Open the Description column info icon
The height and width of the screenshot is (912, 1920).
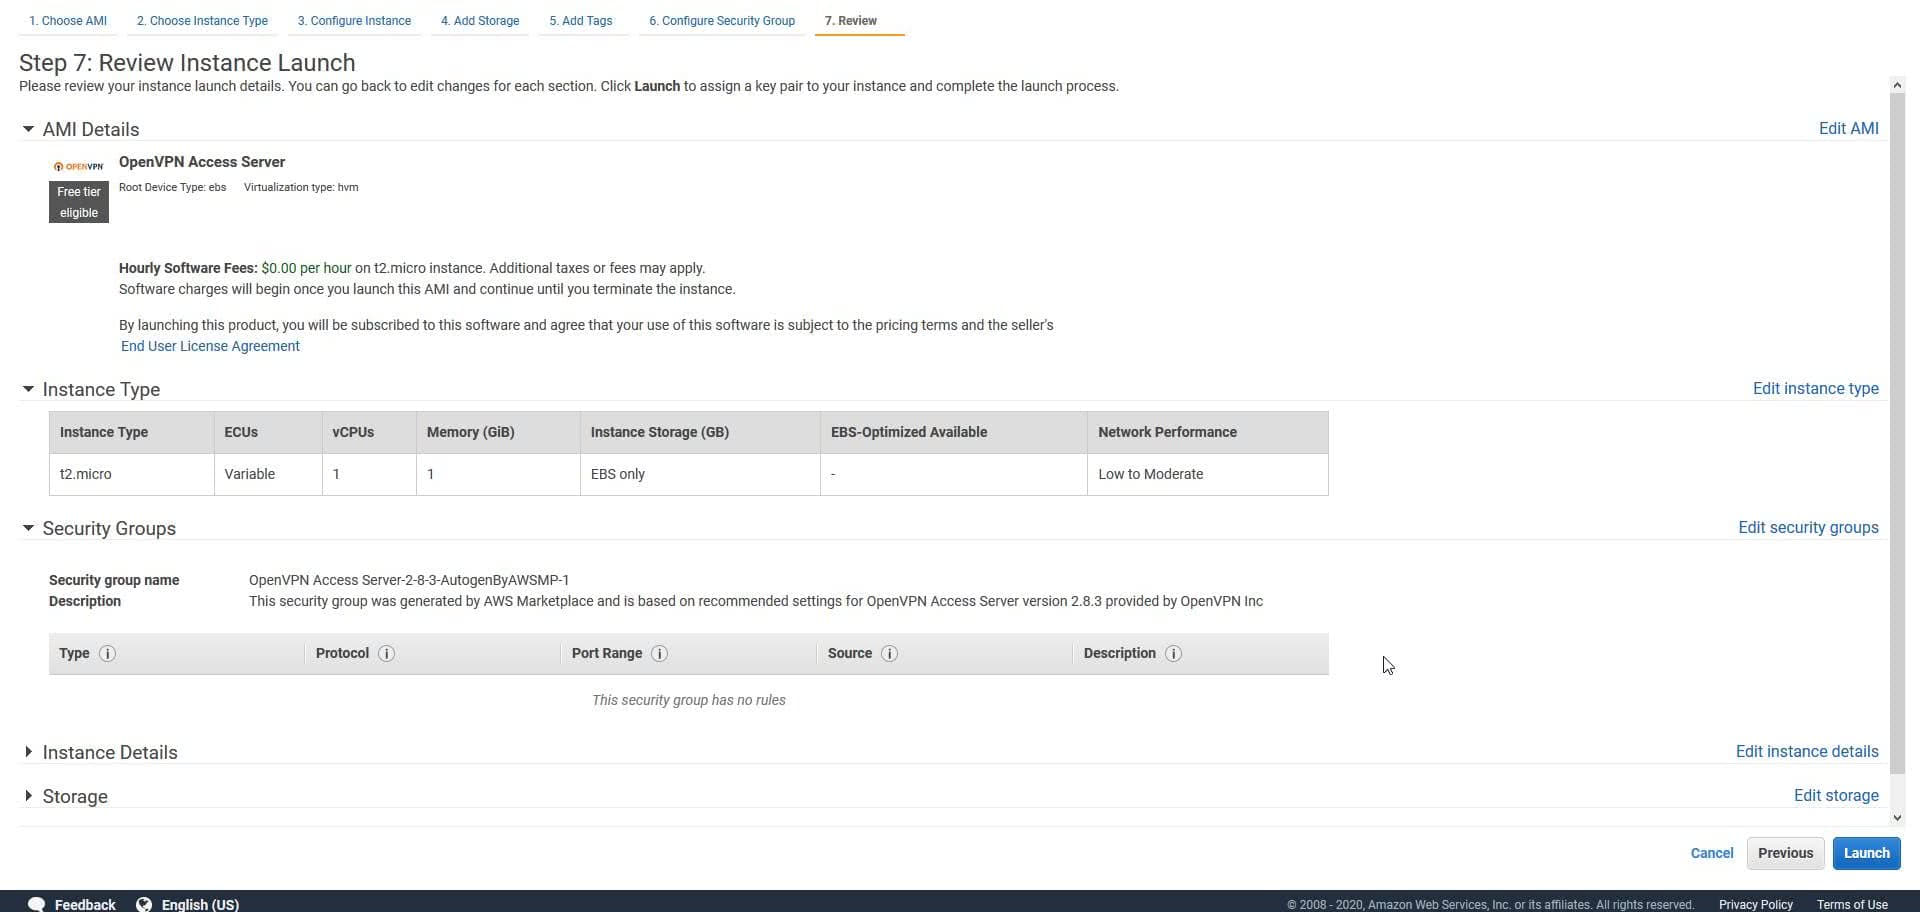(x=1174, y=653)
